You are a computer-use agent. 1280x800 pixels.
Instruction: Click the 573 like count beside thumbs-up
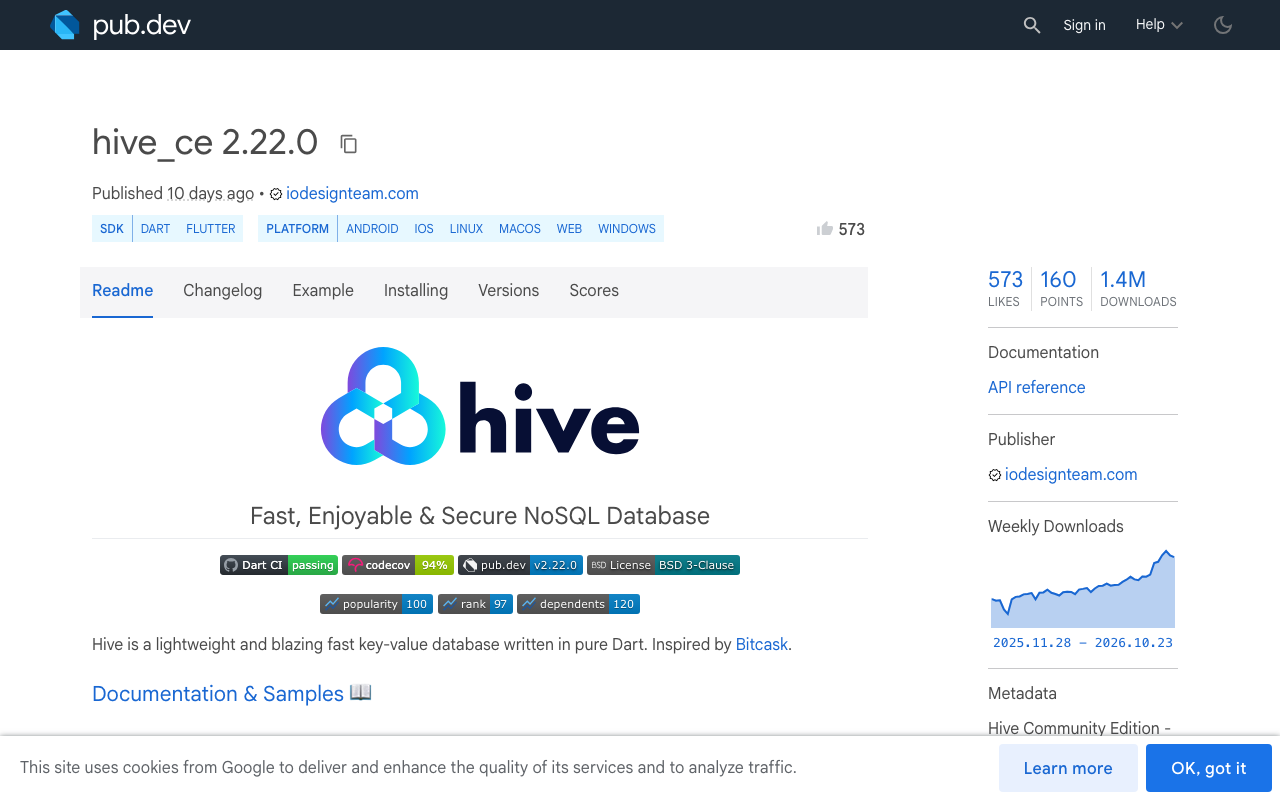click(x=852, y=229)
